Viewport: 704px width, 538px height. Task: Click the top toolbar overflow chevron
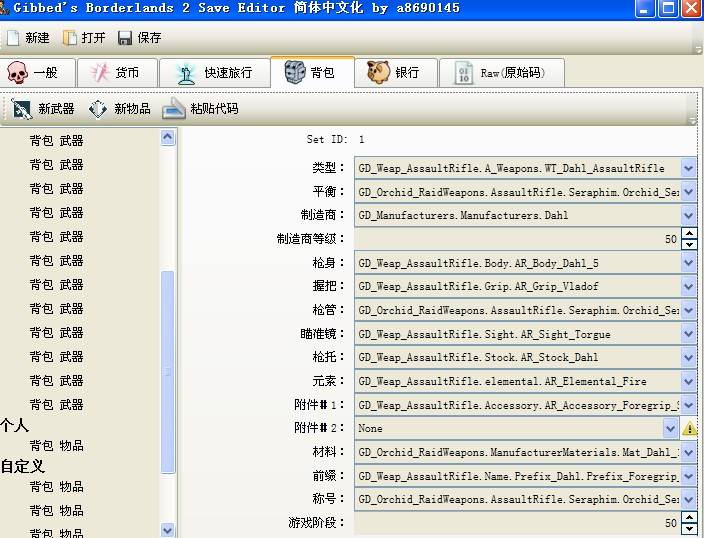click(699, 49)
